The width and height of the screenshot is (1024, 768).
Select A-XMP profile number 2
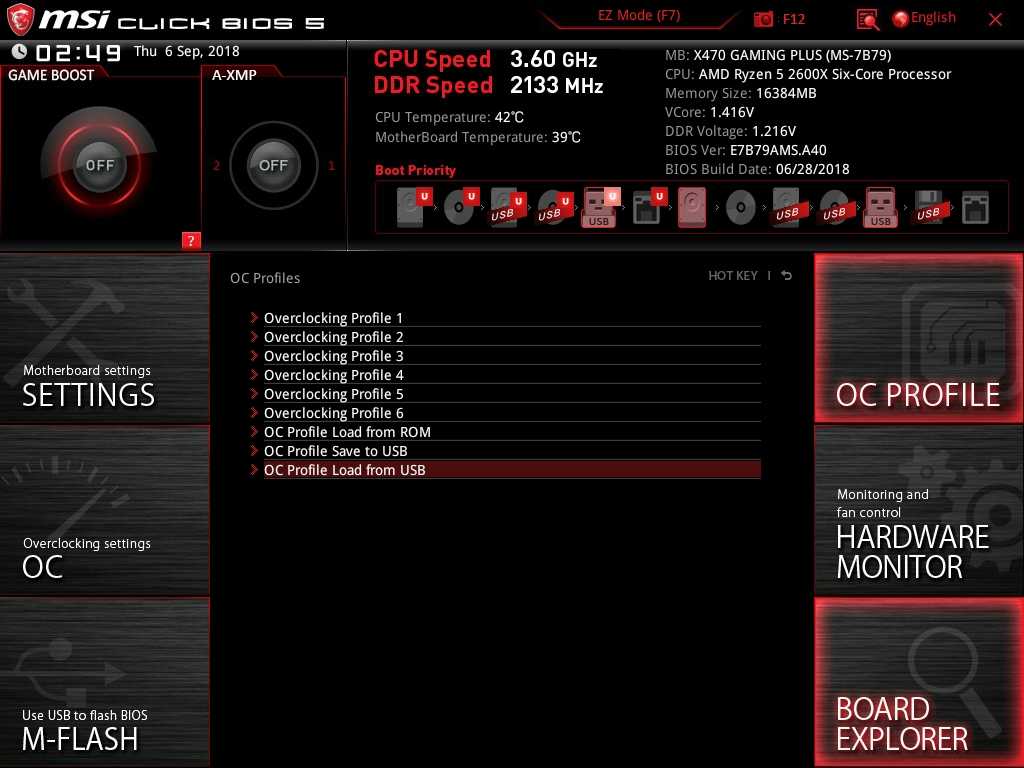coord(216,166)
